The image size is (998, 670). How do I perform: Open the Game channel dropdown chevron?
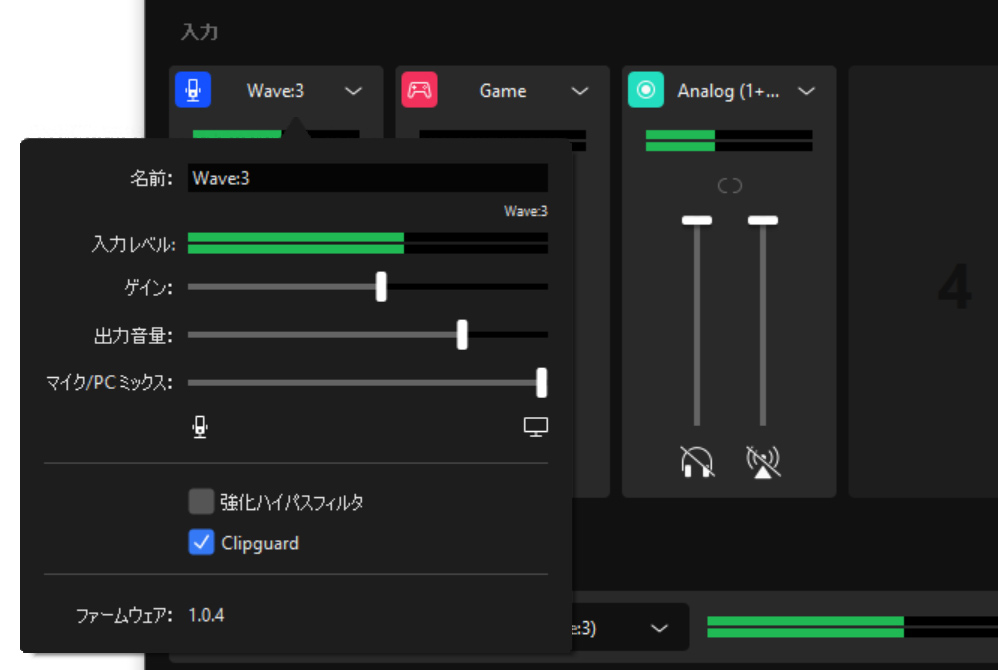pyautogui.click(x=580, y=91)
